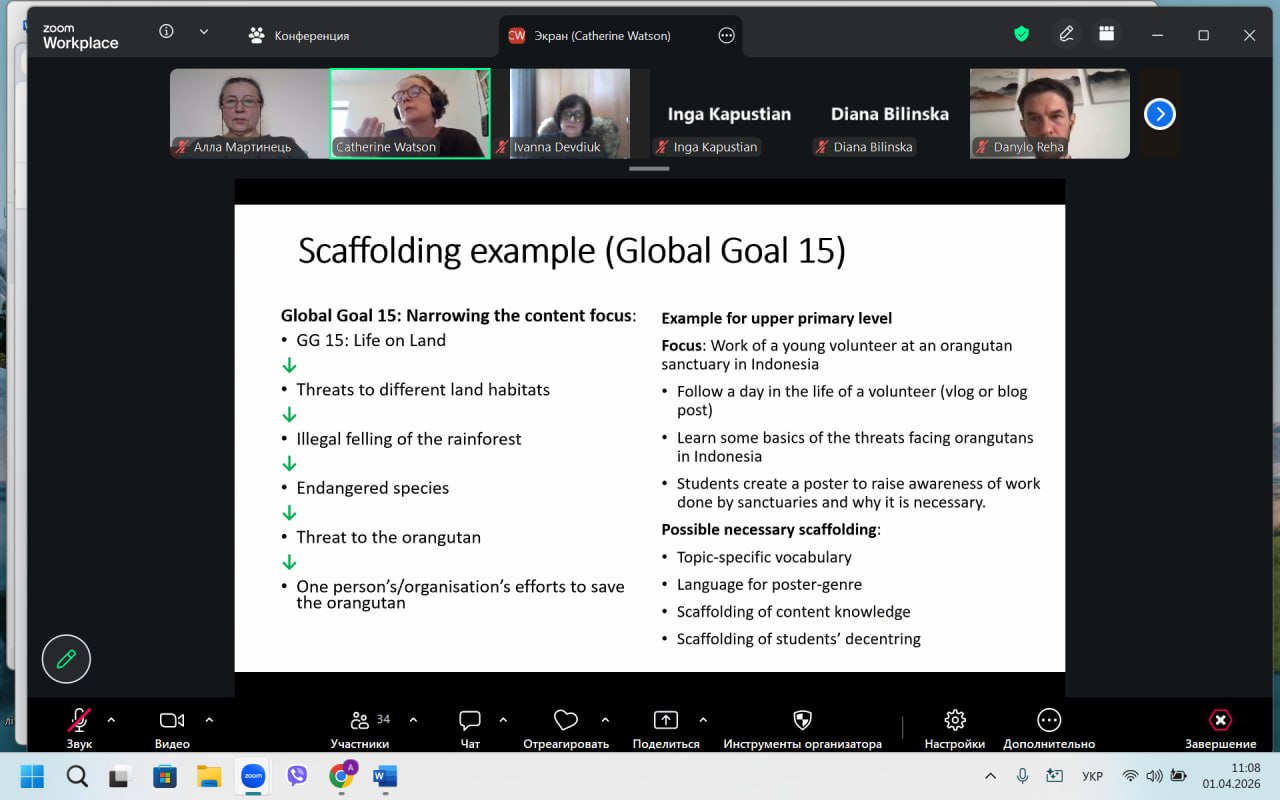
Task: Toggle camera with Видео button
Action: [172, 727]
